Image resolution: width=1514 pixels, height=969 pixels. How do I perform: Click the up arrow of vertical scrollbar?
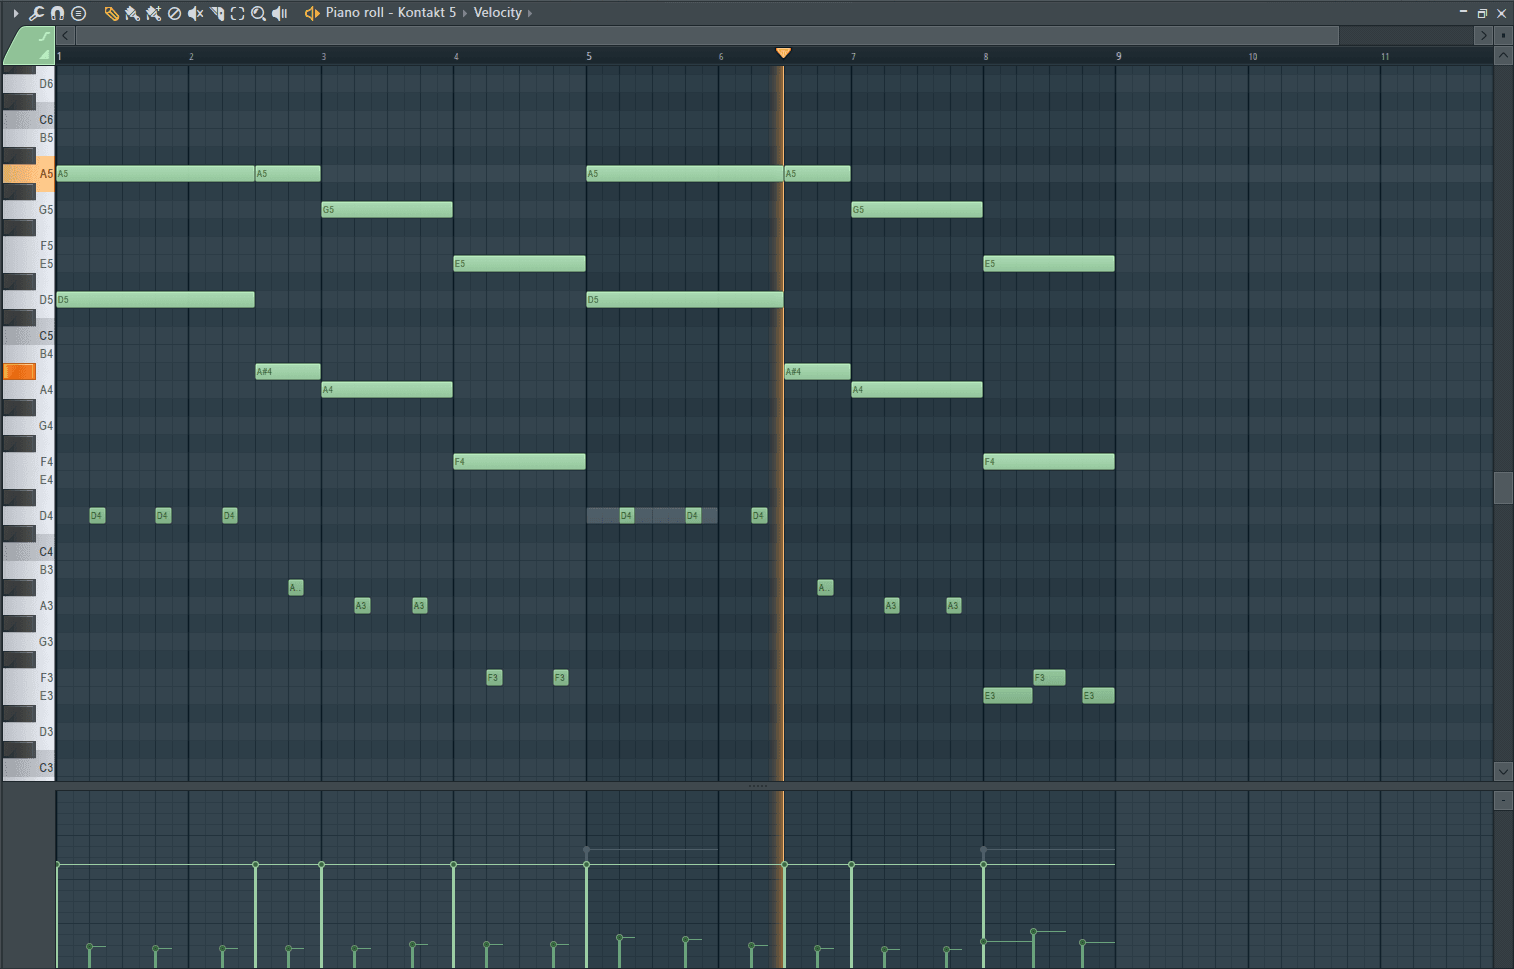click(1503, 57)
